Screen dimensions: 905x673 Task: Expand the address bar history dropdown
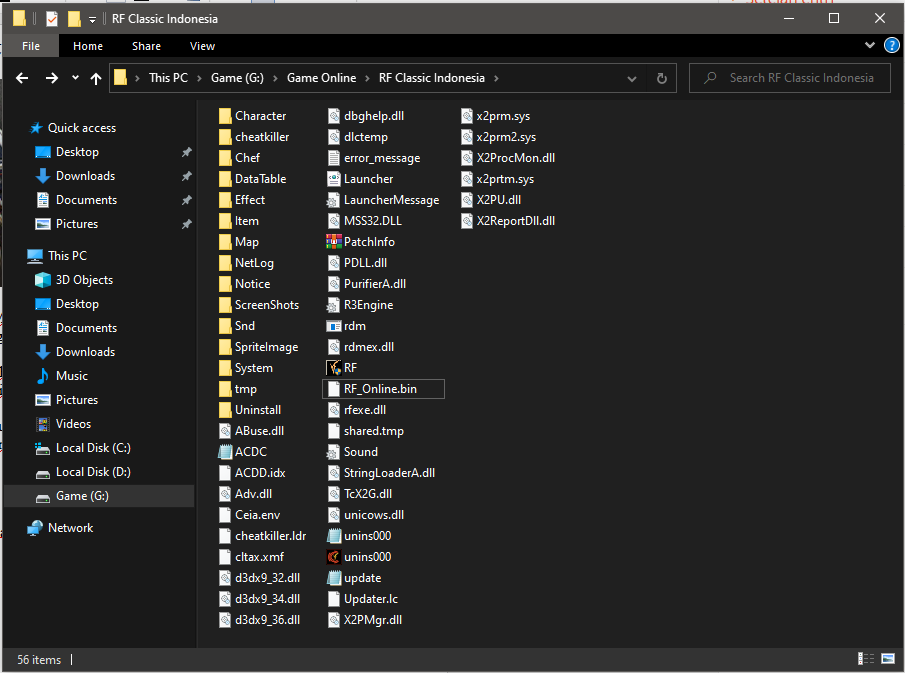point(632,78)
